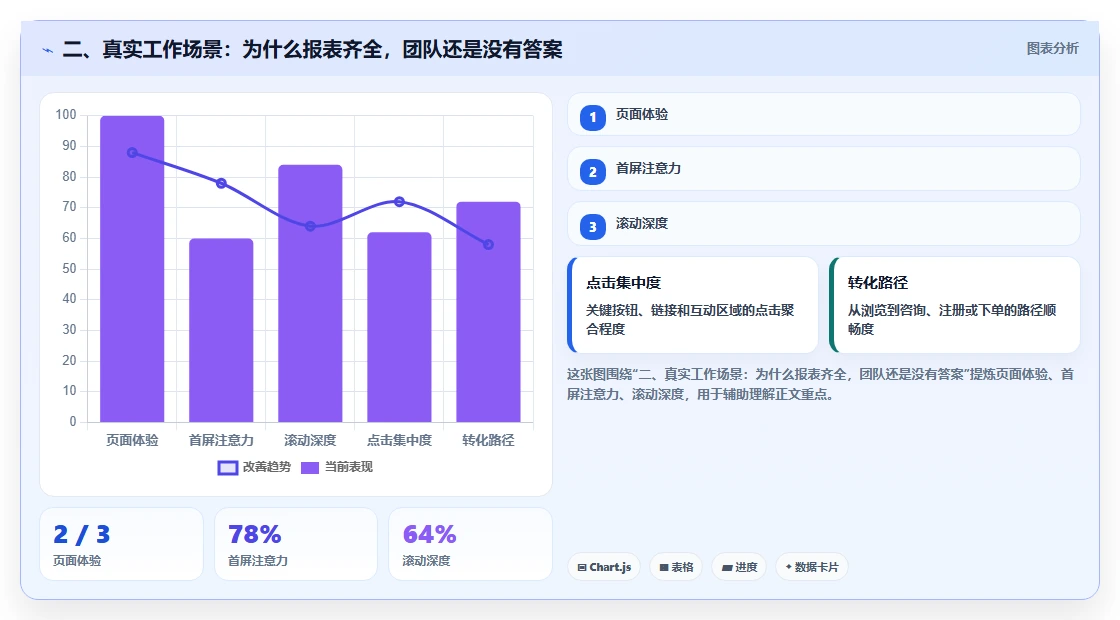
Task: Click the 64% 滚动深度 stat card
Action: pyautogui.click(x=470, y=544)
